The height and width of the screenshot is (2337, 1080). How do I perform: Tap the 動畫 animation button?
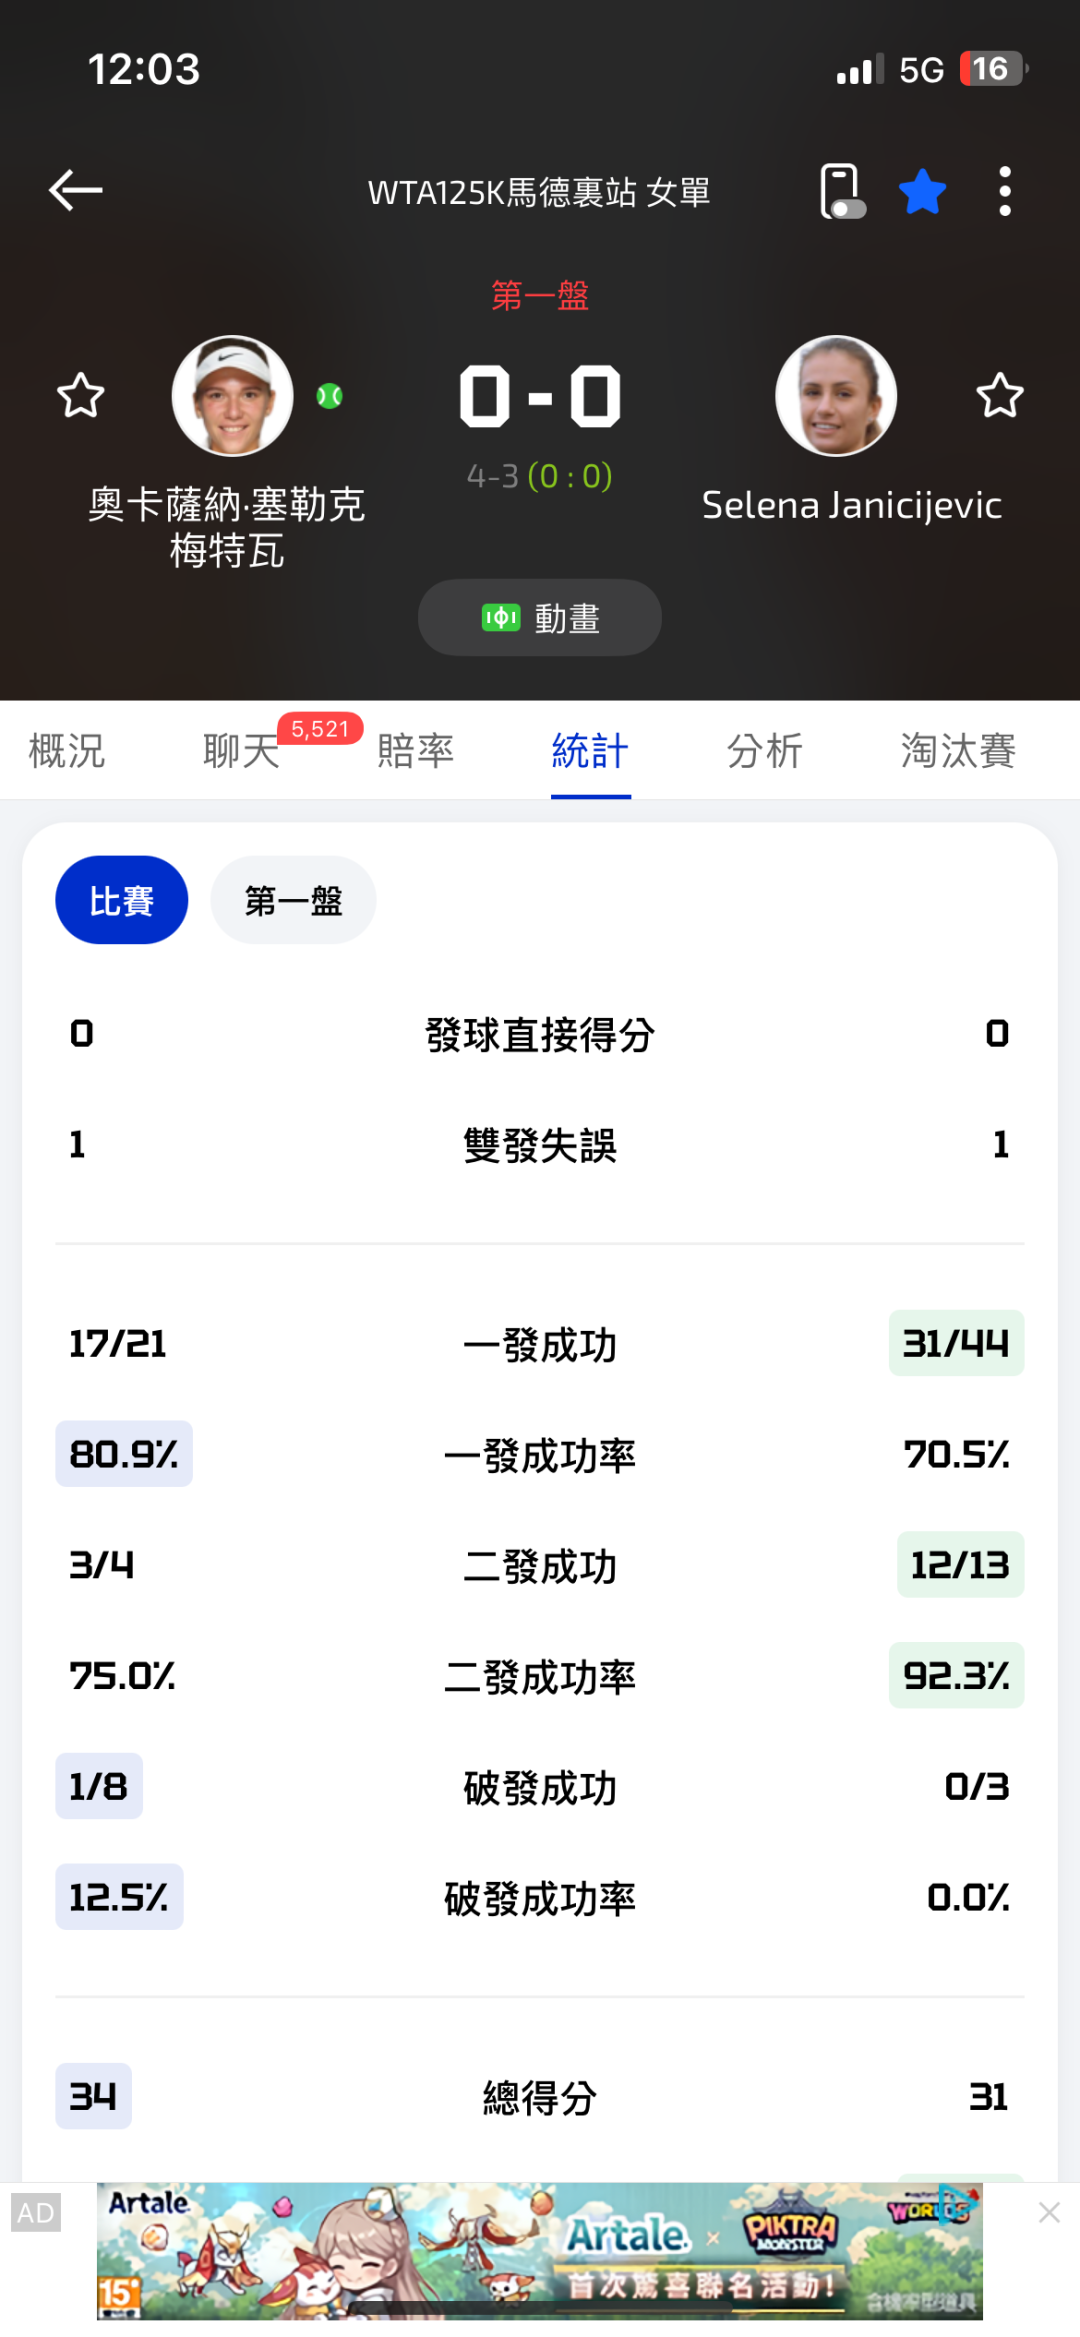click(540, 618)
